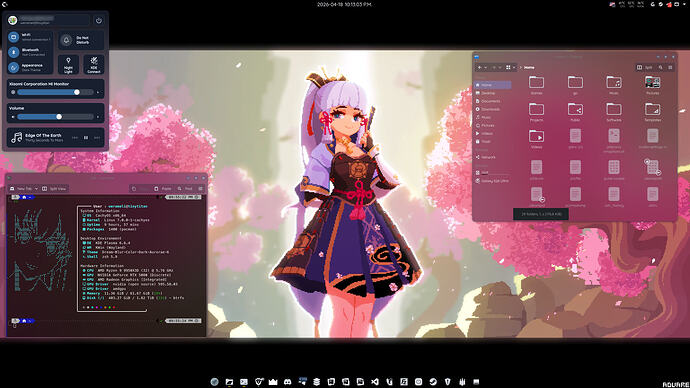This screenshot has height=388, width=690.
Task: Select the go folder icon
Action: (x=575, y=82)
